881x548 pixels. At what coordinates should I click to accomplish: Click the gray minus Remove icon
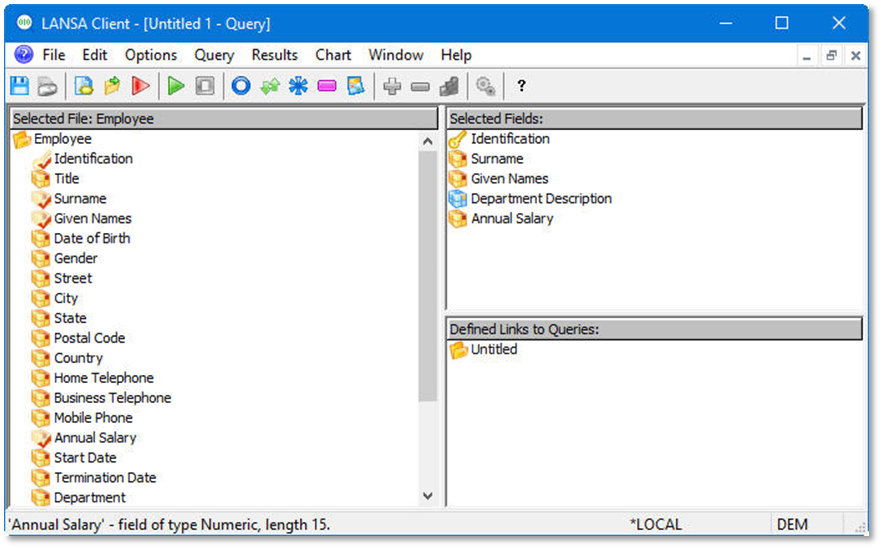(x=420, y=87)
